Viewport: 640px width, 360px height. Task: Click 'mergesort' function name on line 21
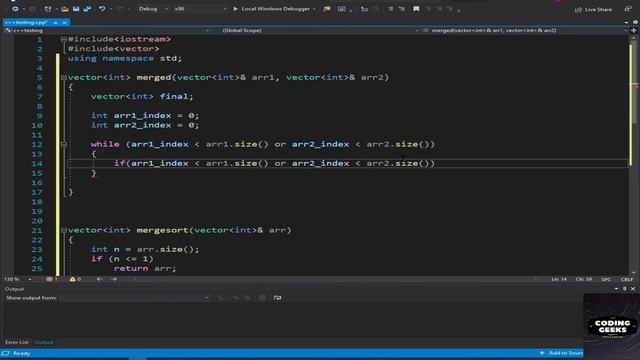pos(162,230)
